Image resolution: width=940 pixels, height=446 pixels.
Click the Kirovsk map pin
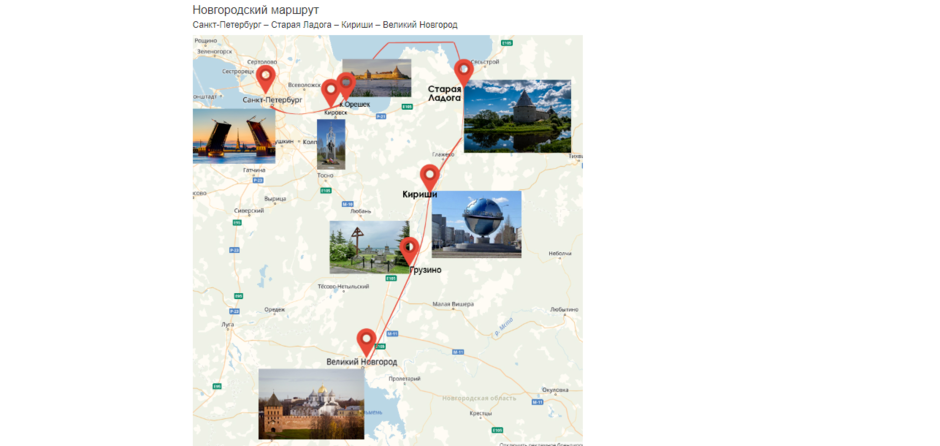(x=330, y=94)
